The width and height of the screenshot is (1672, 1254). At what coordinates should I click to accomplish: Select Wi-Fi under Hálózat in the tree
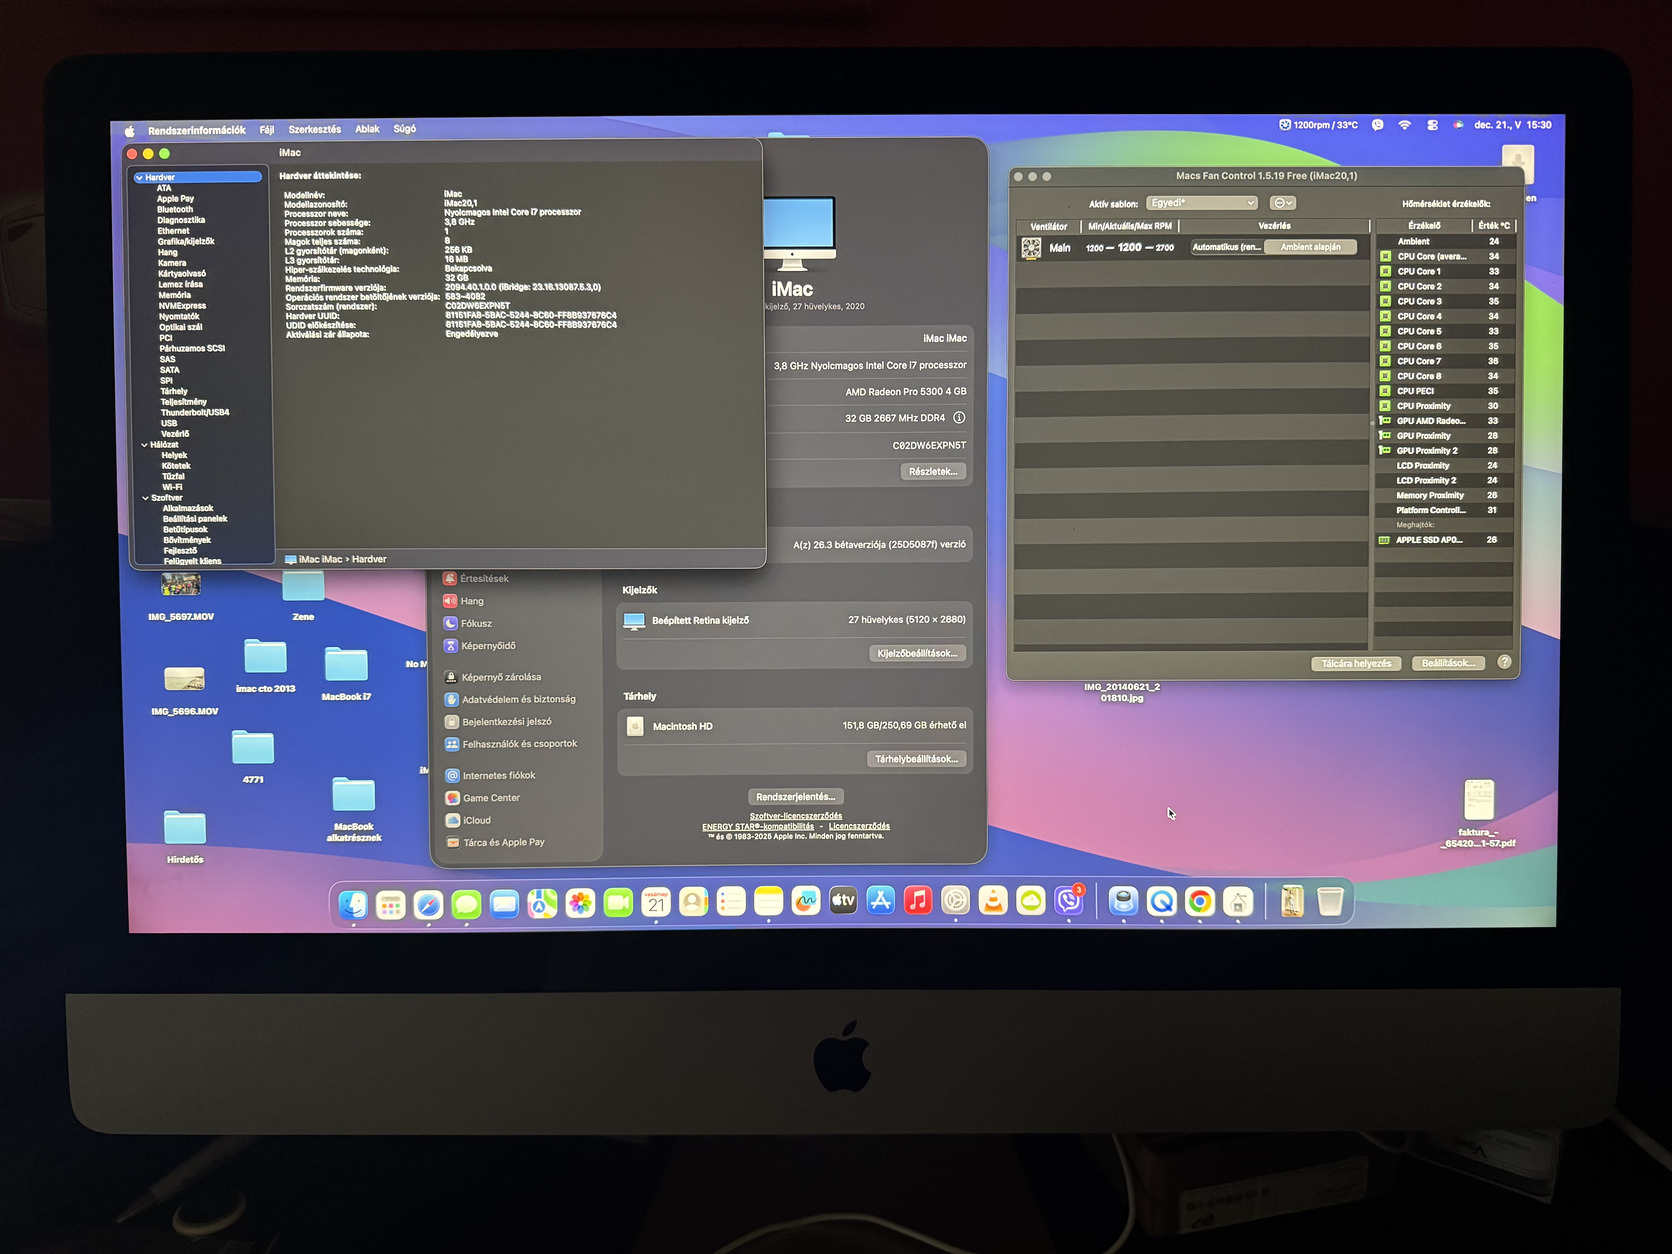pyautogui.click(x=173, y=487)
